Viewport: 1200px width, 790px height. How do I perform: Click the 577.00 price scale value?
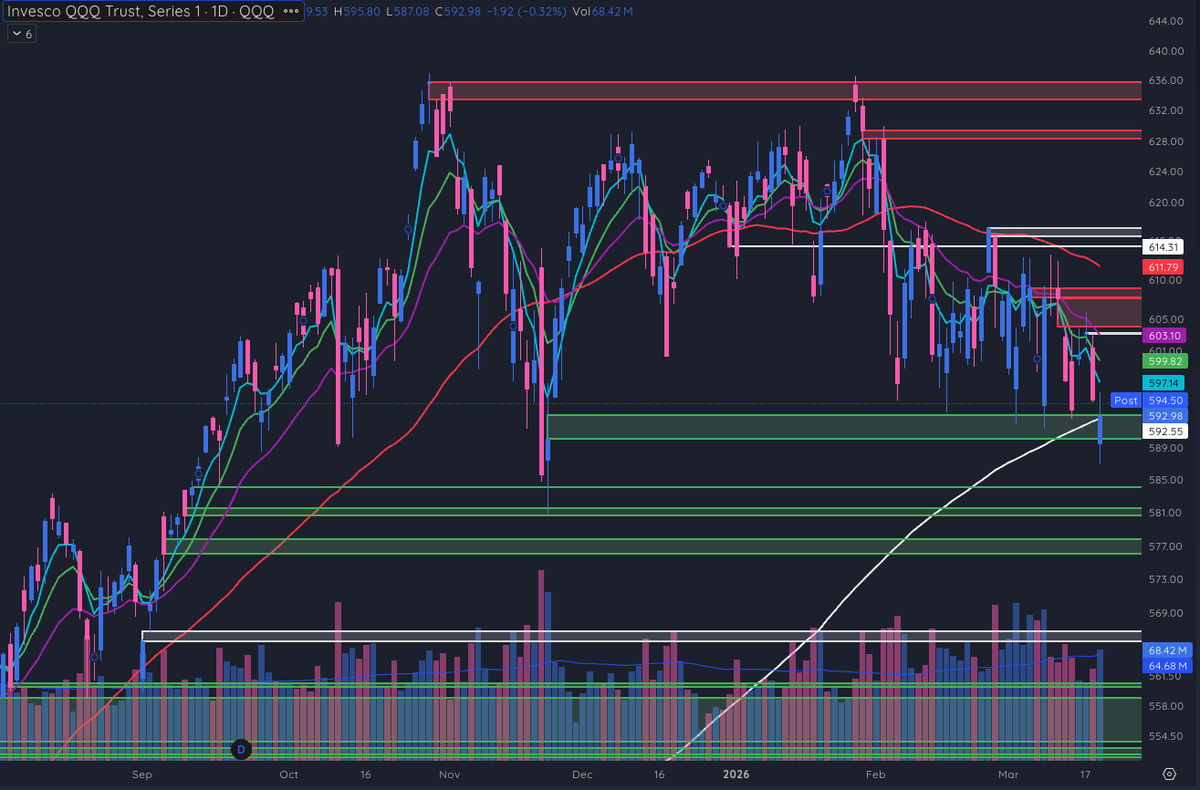[1166, 546]
